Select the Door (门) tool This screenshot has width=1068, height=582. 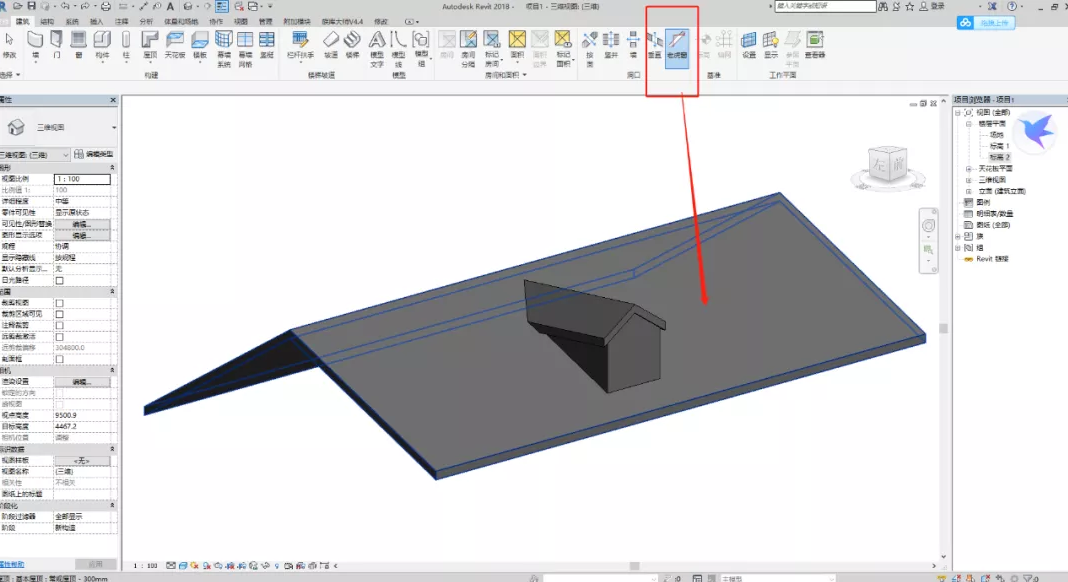coord(57,45)
